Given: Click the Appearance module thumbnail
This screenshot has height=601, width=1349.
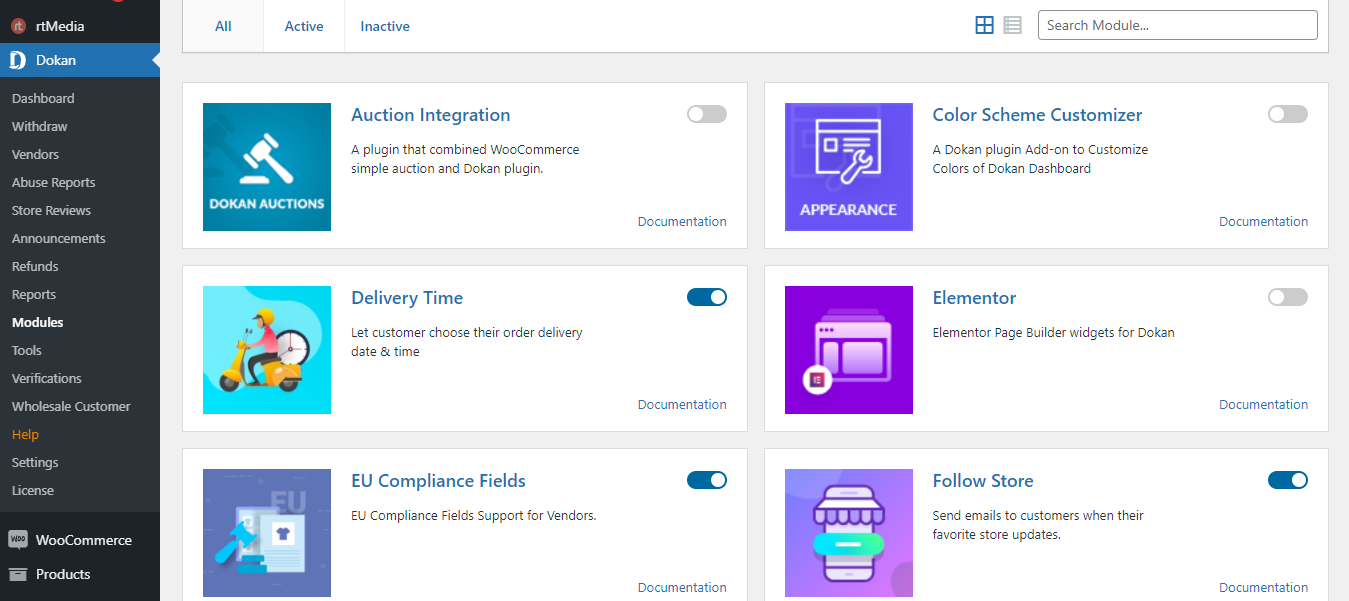Looking at the screenshot, I should 848,167.
